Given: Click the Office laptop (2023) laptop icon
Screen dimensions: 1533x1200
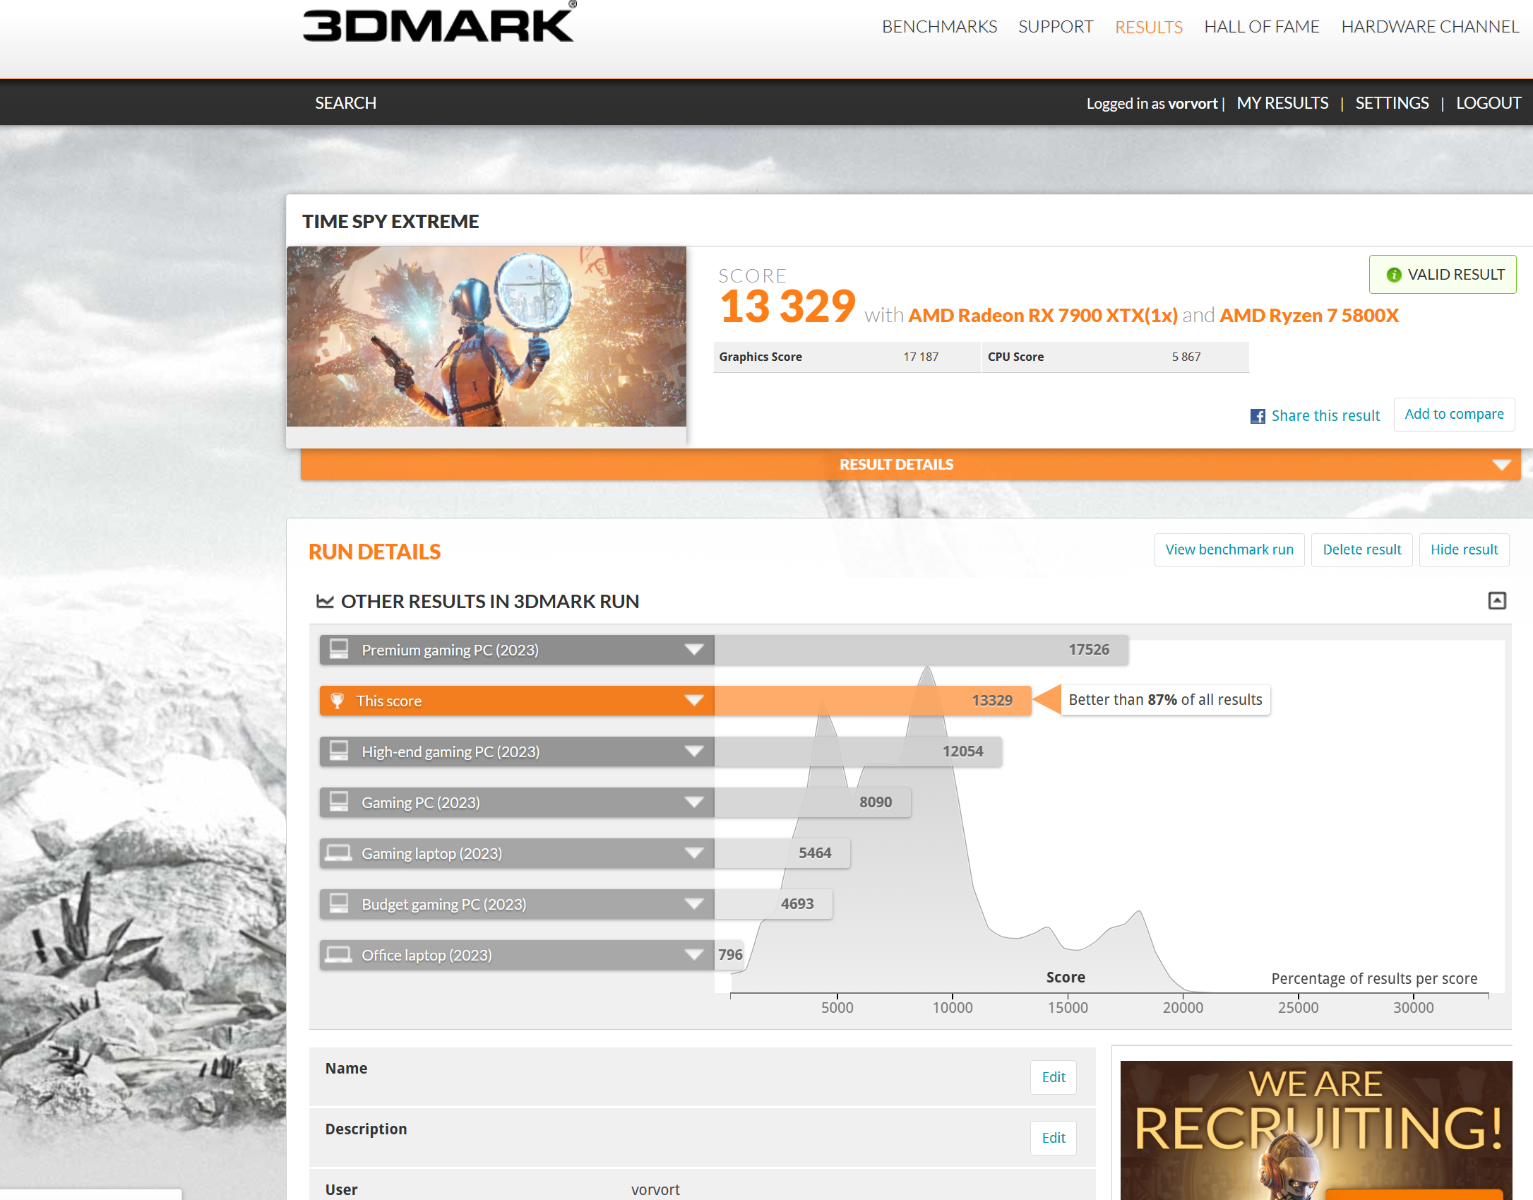Looking at the screenshot, I should click(x=339, y=955).
